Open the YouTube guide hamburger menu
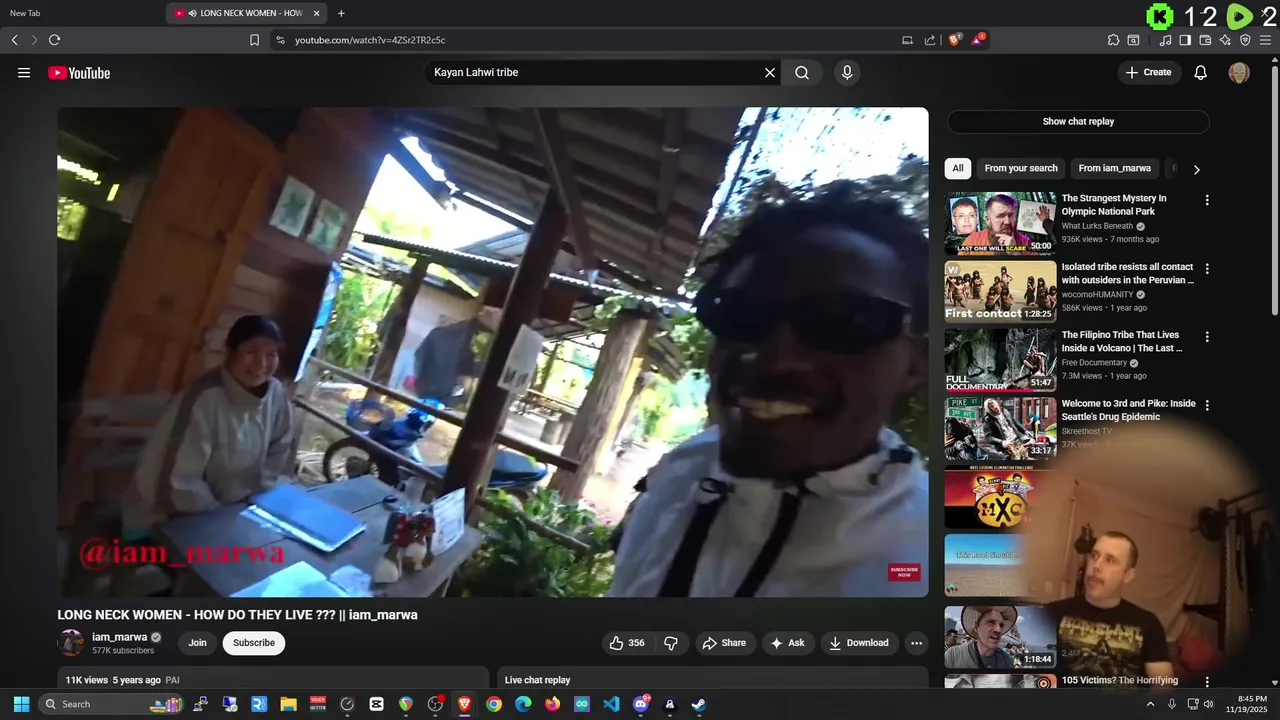This screenshot has width=1280, height=720. pyautogui.click(x=24, y=72)
